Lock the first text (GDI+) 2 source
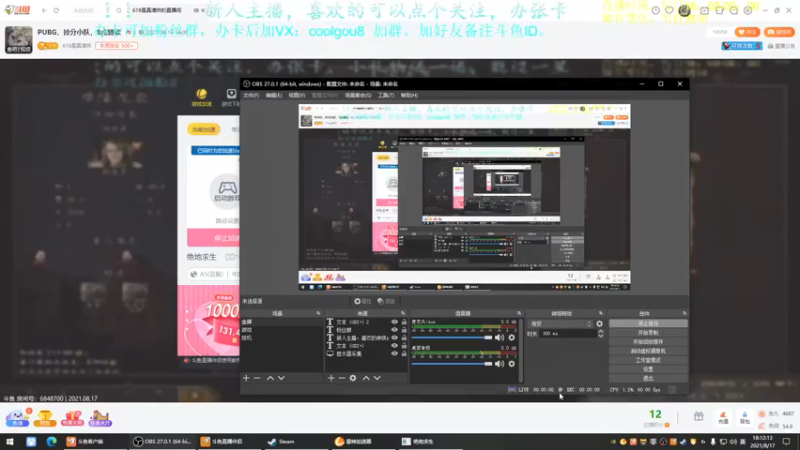 click(x=404, y=322)
